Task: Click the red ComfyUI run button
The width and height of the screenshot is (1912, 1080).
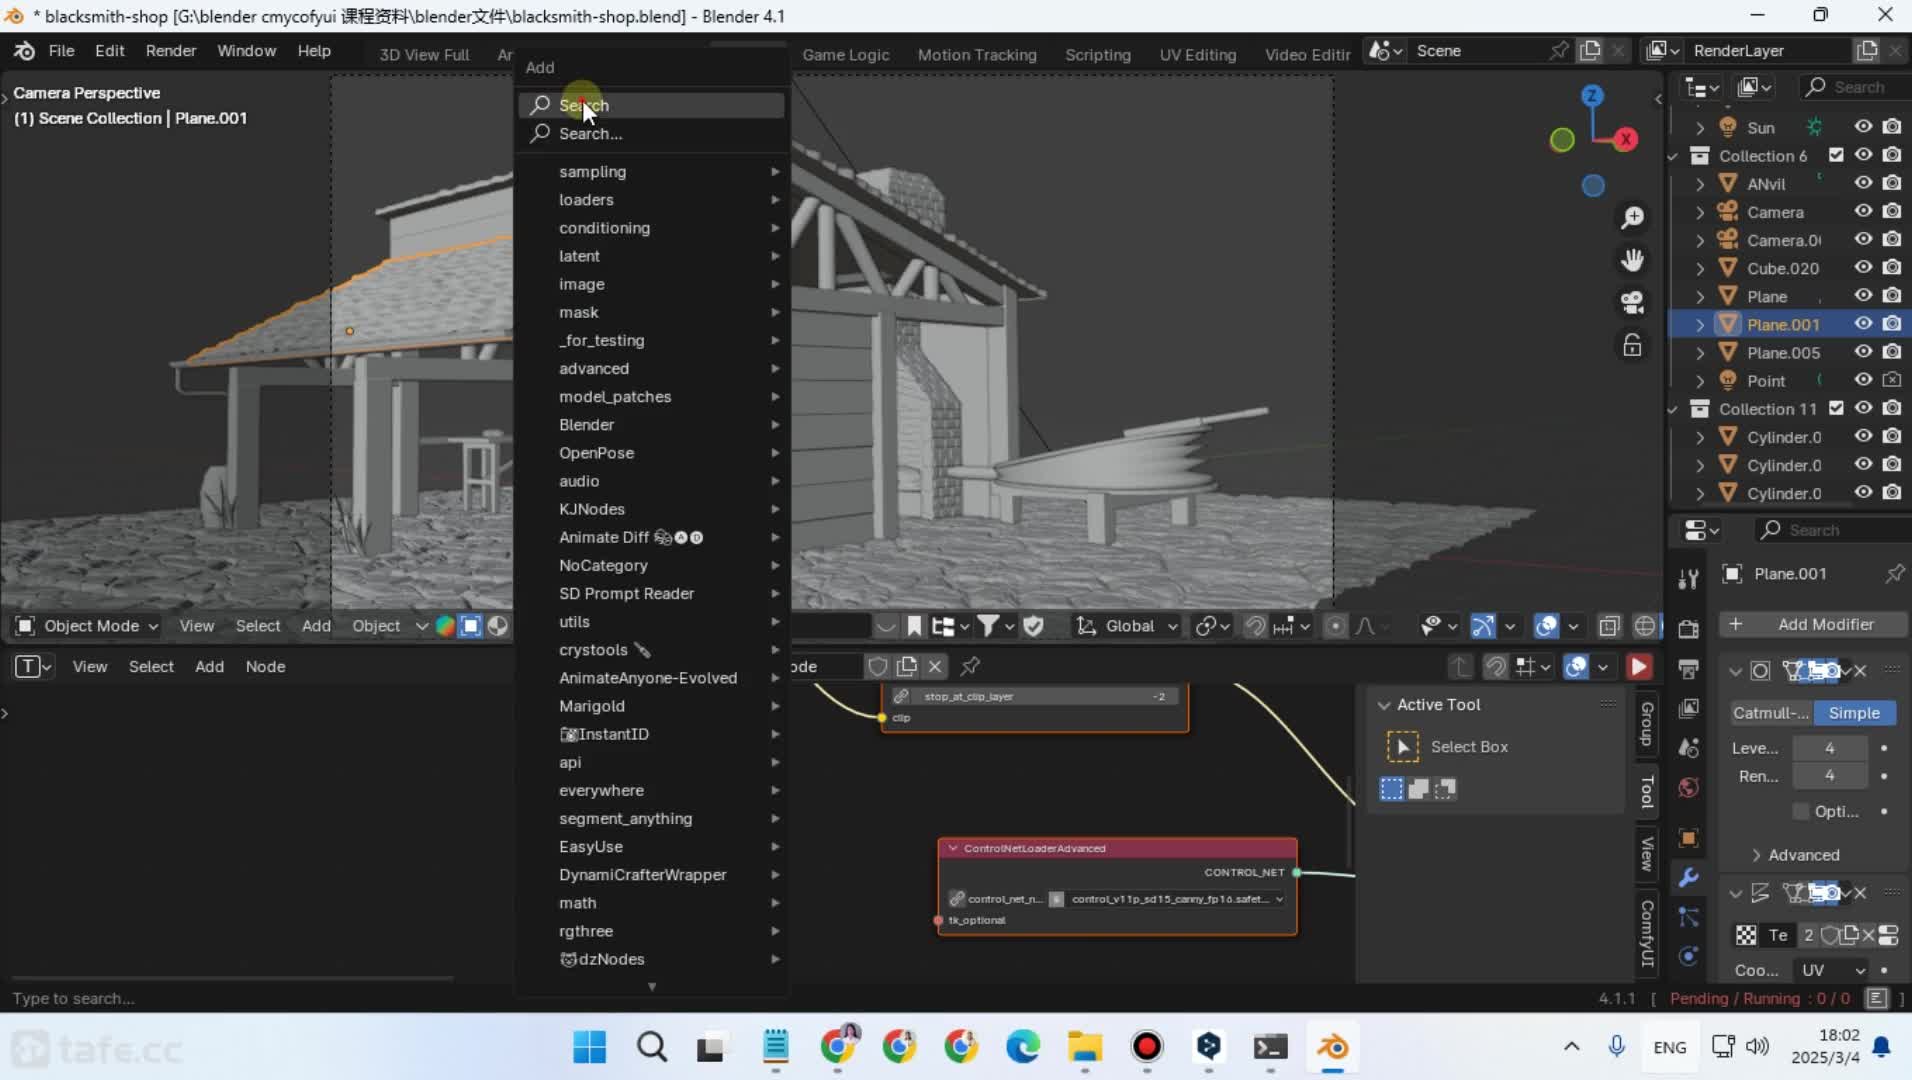Action: 1639,667
